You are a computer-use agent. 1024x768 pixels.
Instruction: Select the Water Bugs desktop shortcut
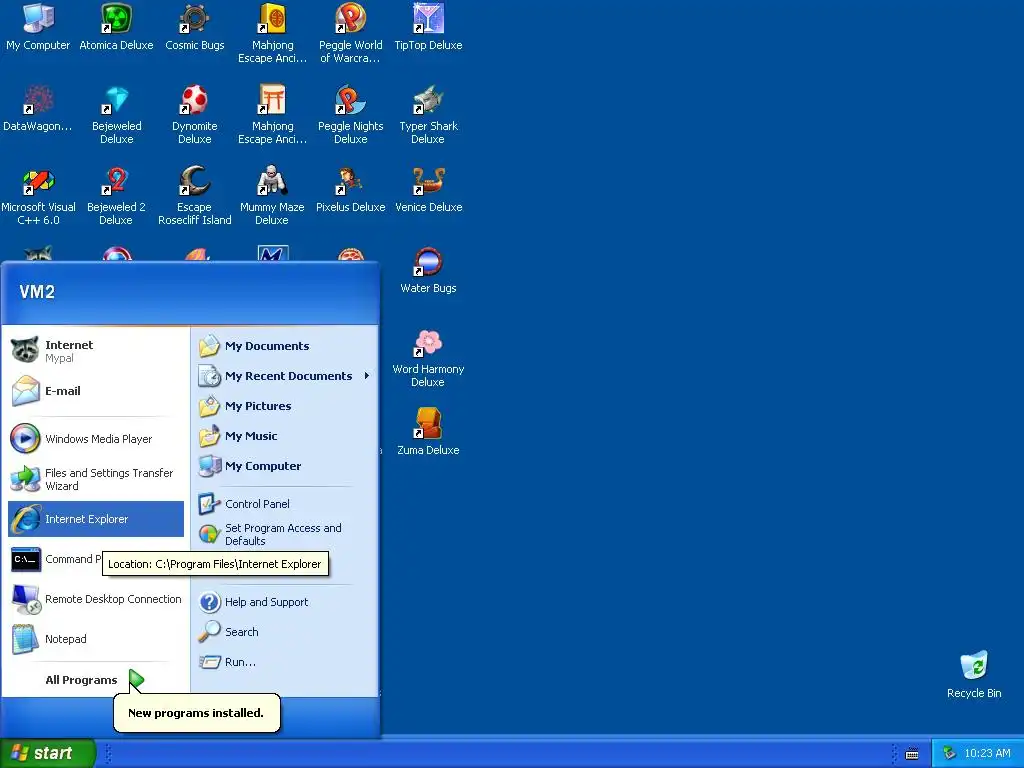[428, 270]
